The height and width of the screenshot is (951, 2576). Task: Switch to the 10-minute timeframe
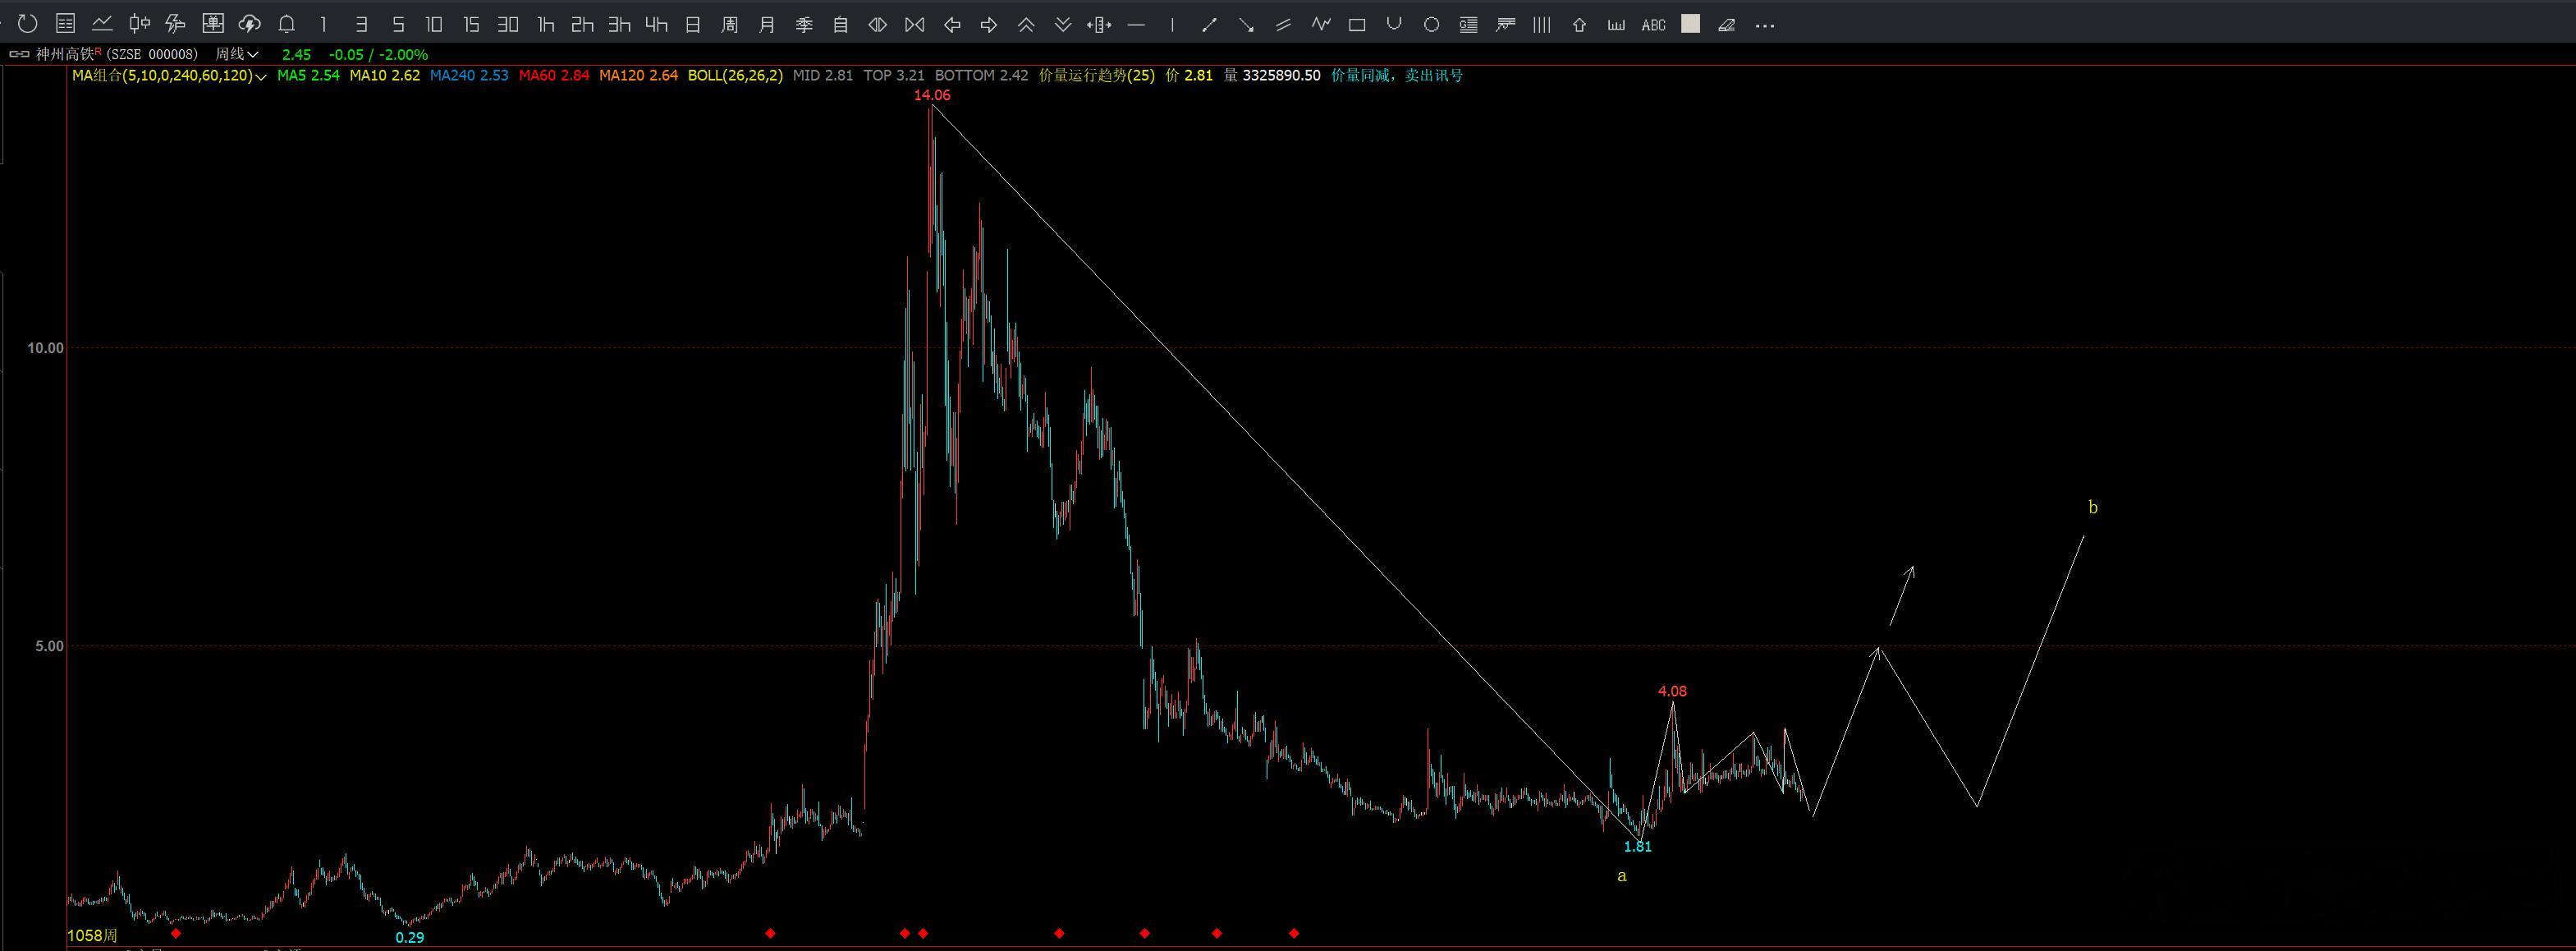pyautogui.click(x=434, y=25)
